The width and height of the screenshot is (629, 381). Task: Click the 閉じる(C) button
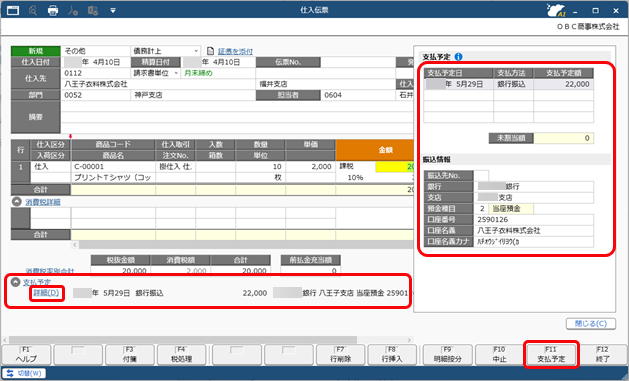tap(591, 324)
